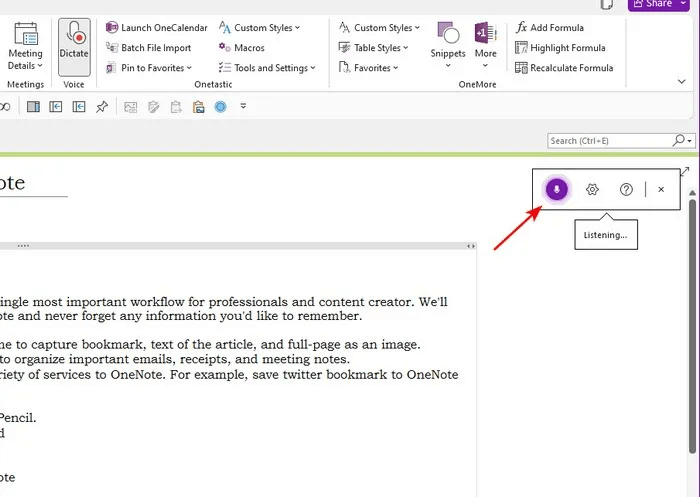Open dictation settings gear
Screen dimensions: 700x497
click(x=592, y=189)
